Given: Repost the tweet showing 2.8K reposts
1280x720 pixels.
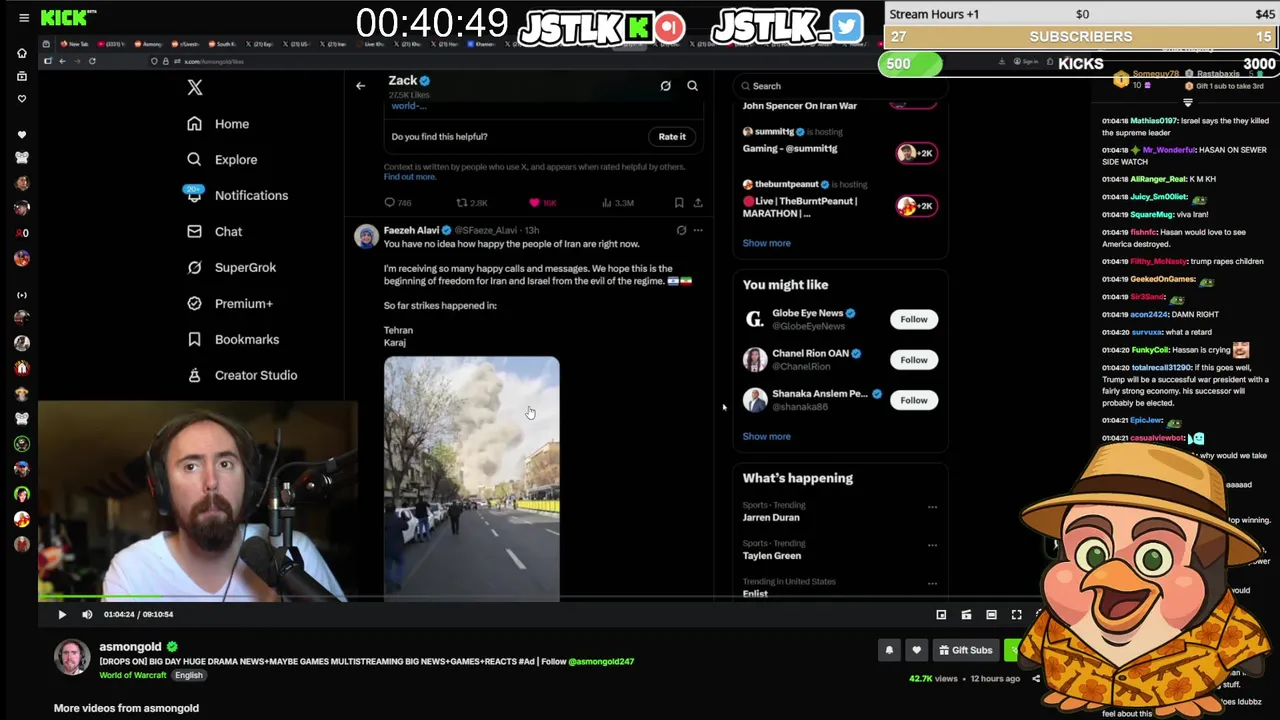Looking at the screenshot, I should click(471, 203).
